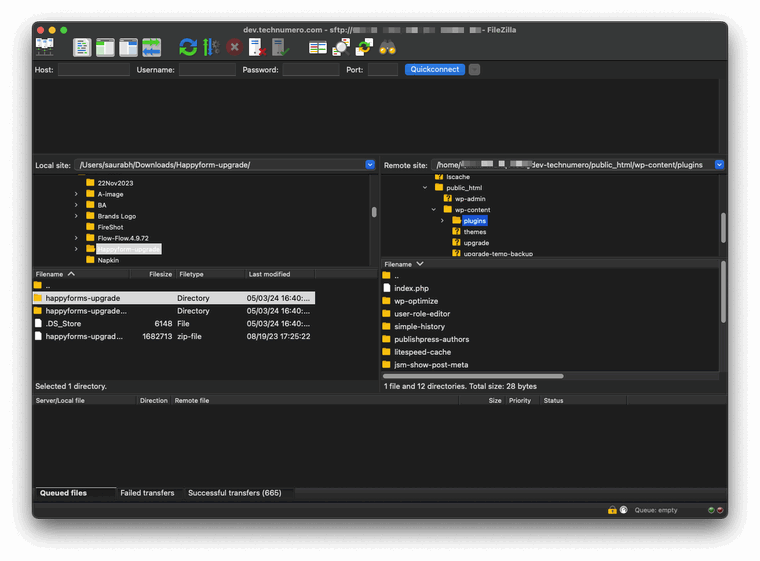Expand Brands Logo folder
This screenshot has height=561, width=760.
76,216
